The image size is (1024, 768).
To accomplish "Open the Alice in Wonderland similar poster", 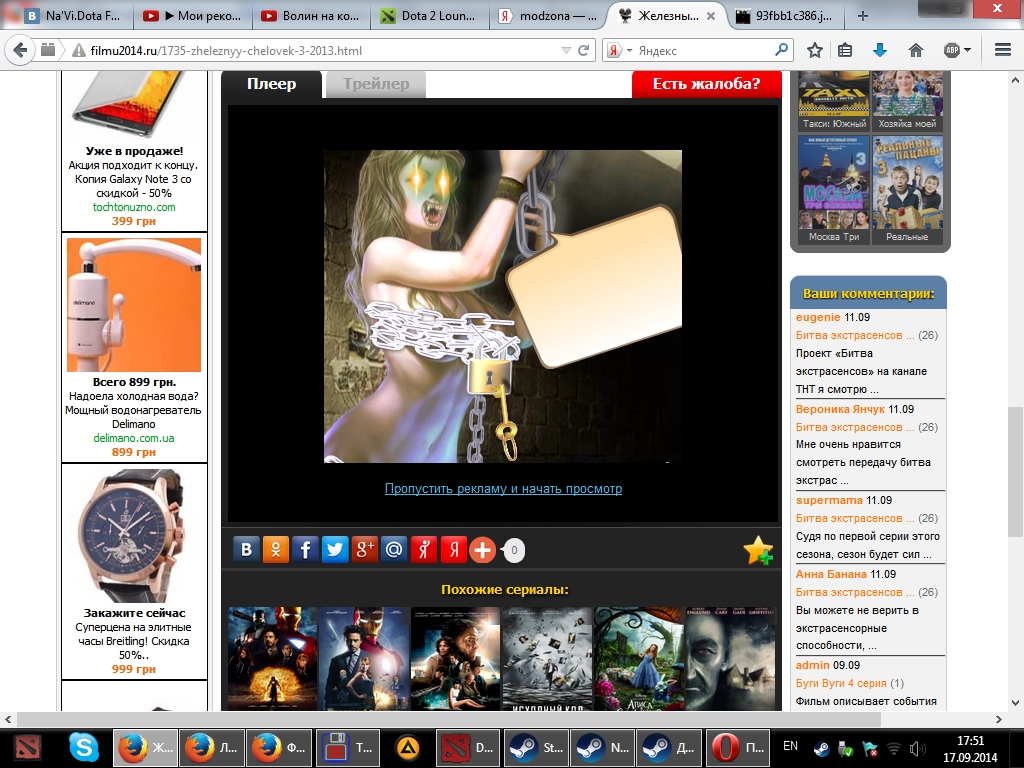I will (639, 658).
